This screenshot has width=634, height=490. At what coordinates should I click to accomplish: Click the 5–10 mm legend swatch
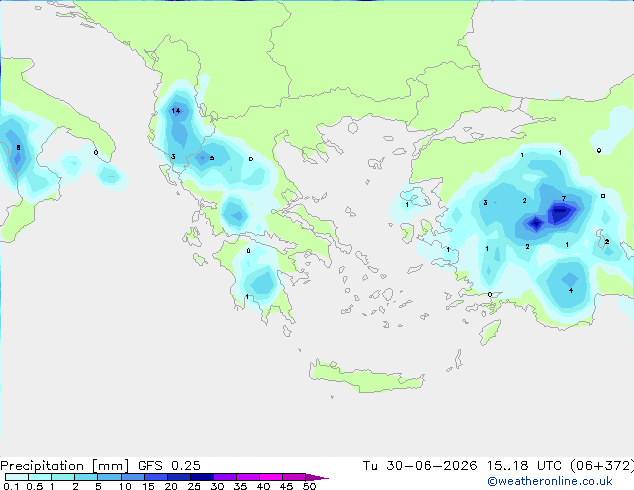click(x=109, y=477)
